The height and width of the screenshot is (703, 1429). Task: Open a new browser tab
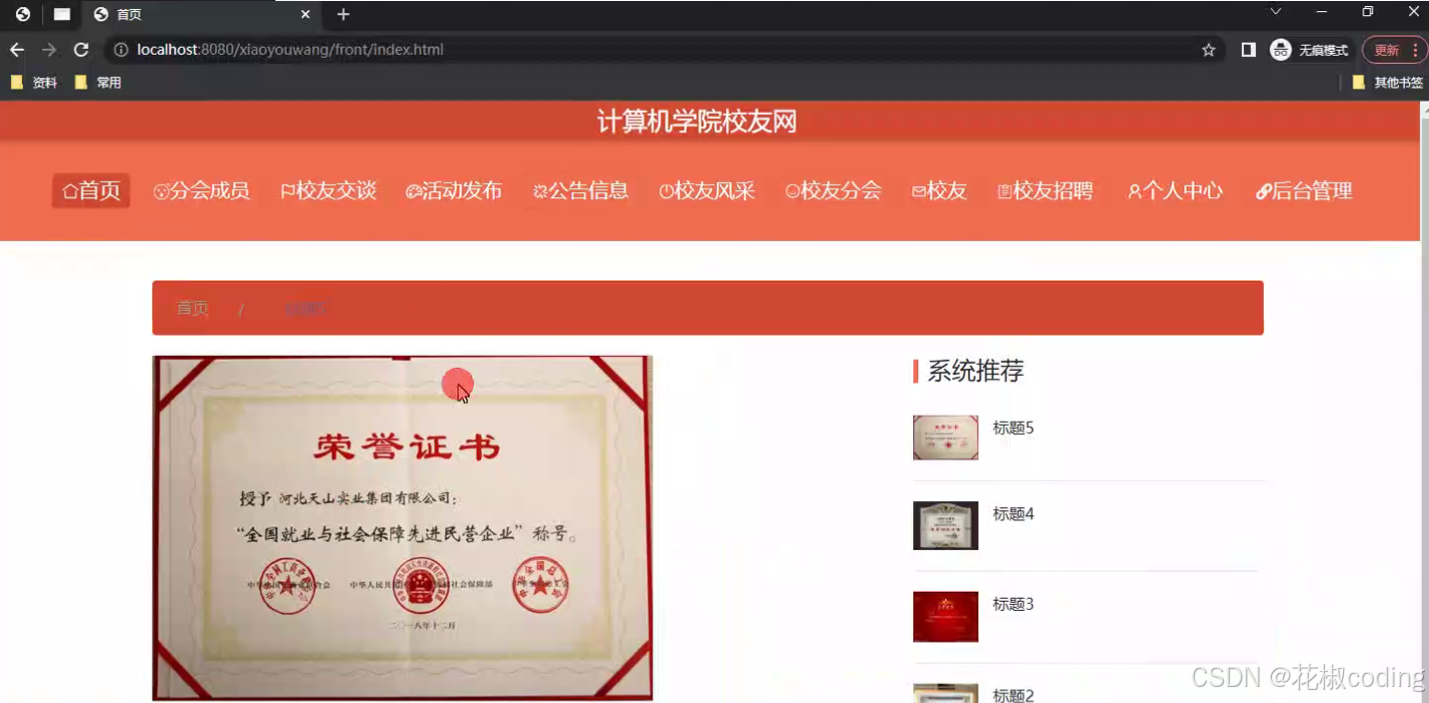[x=342, y=14]
